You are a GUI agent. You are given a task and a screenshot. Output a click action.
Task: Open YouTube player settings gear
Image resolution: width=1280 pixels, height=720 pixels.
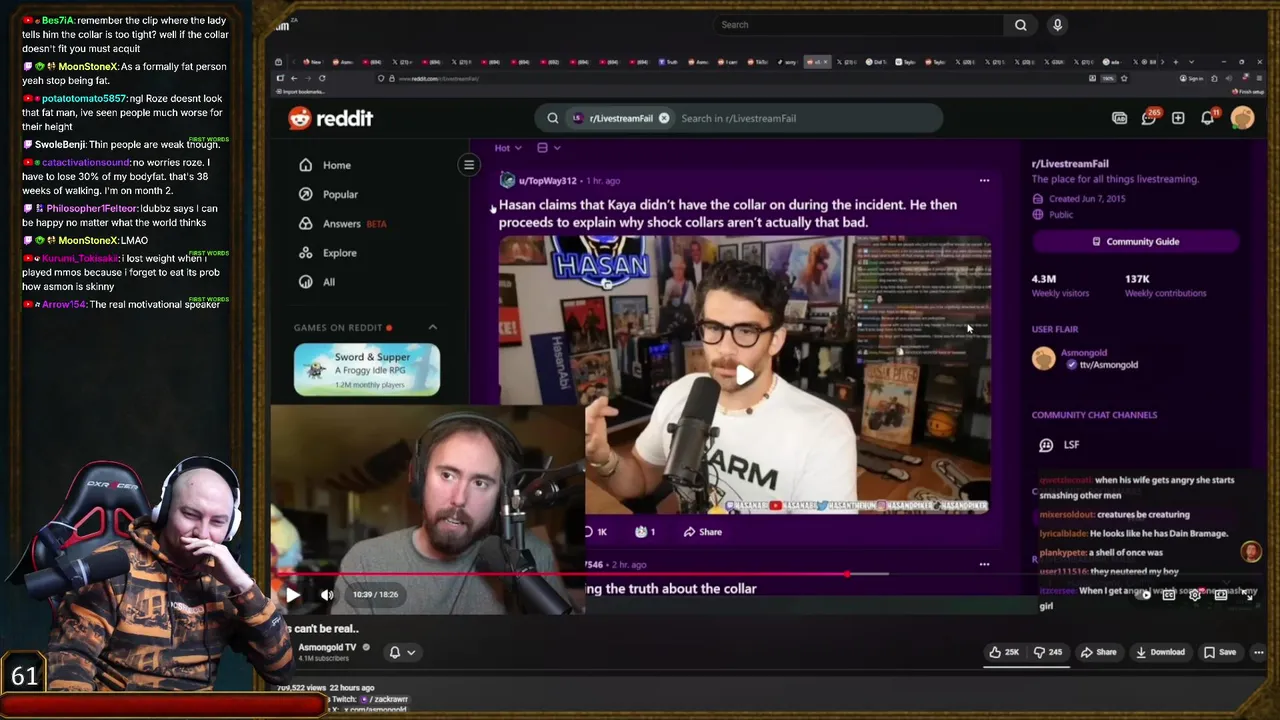click(1195, 594)
